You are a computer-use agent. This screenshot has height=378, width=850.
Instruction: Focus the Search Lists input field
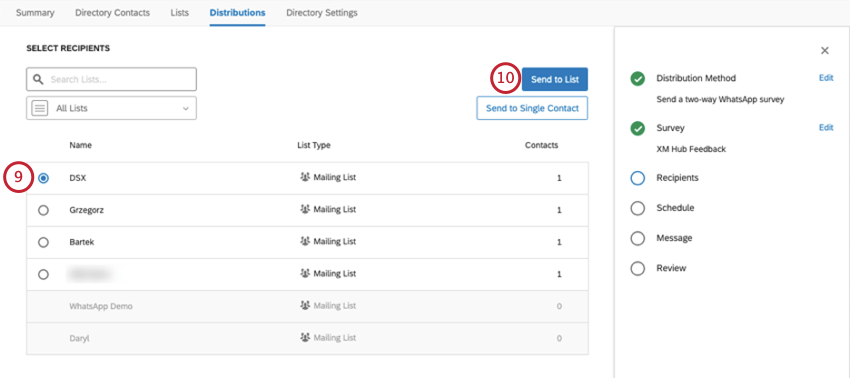(111, 79)
